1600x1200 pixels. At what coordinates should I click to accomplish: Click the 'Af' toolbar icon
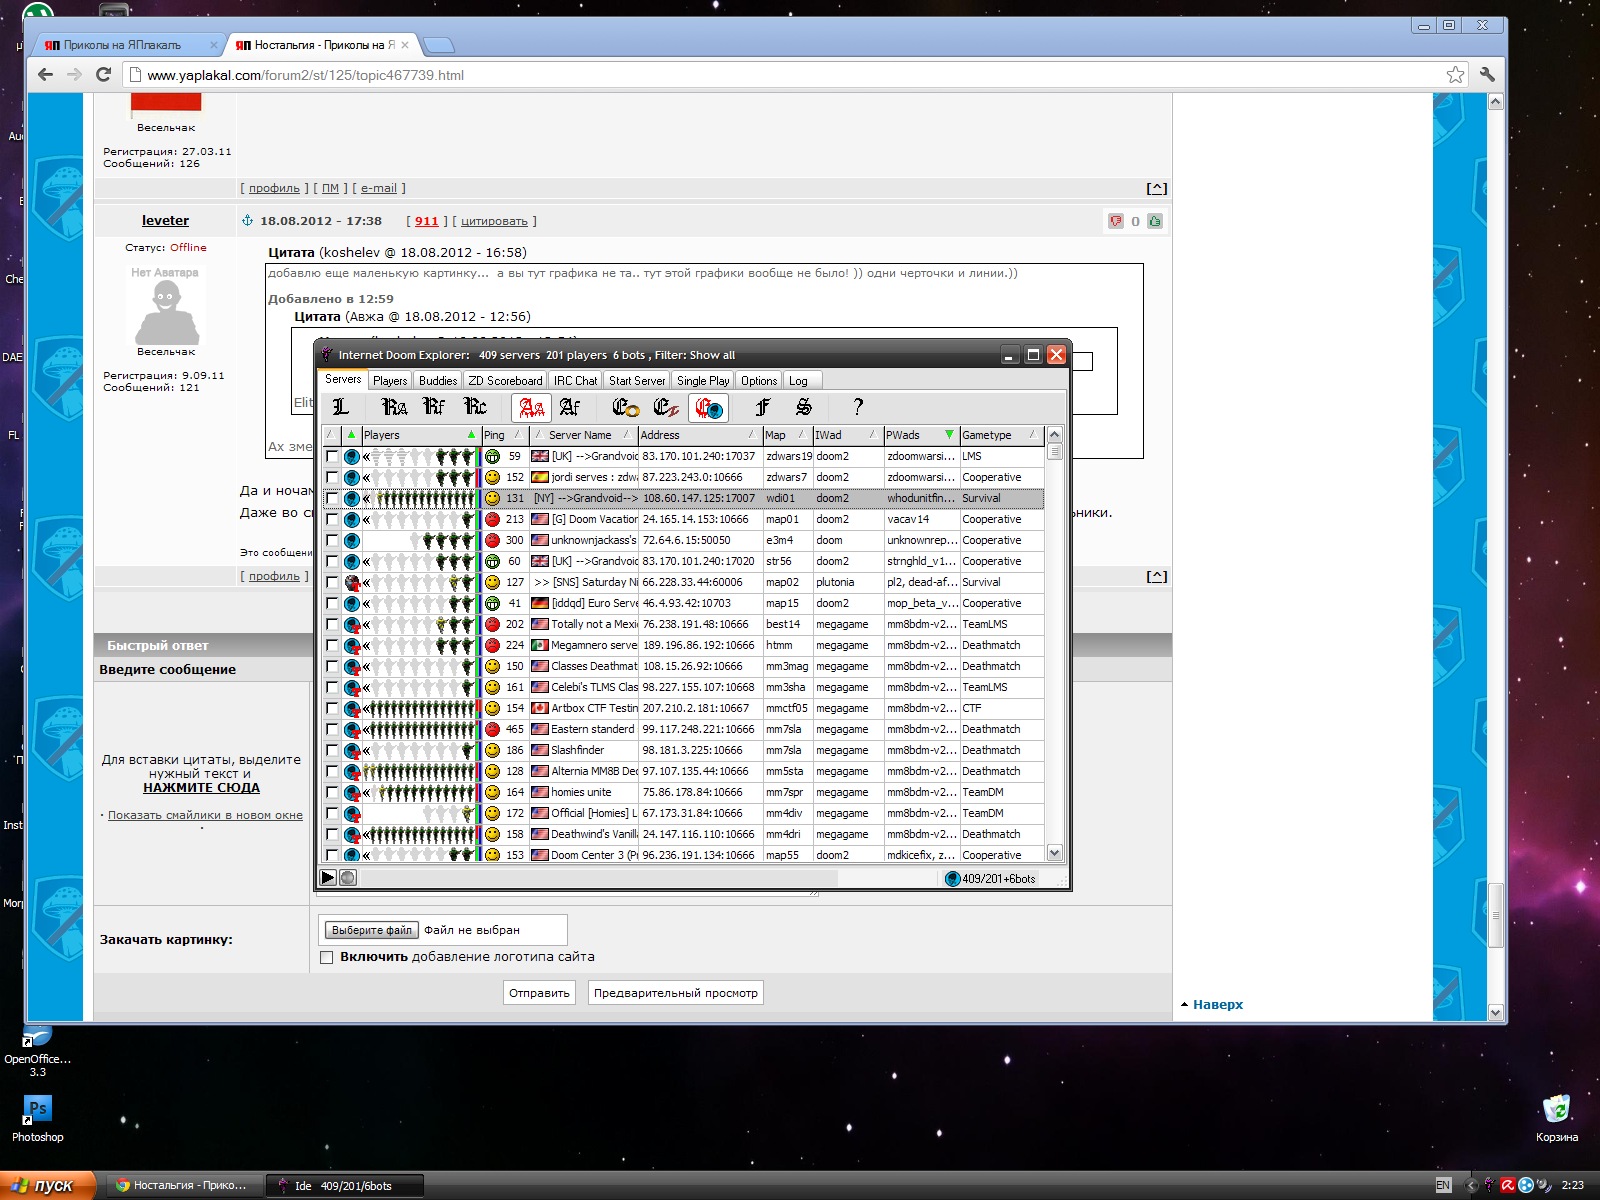570,407
